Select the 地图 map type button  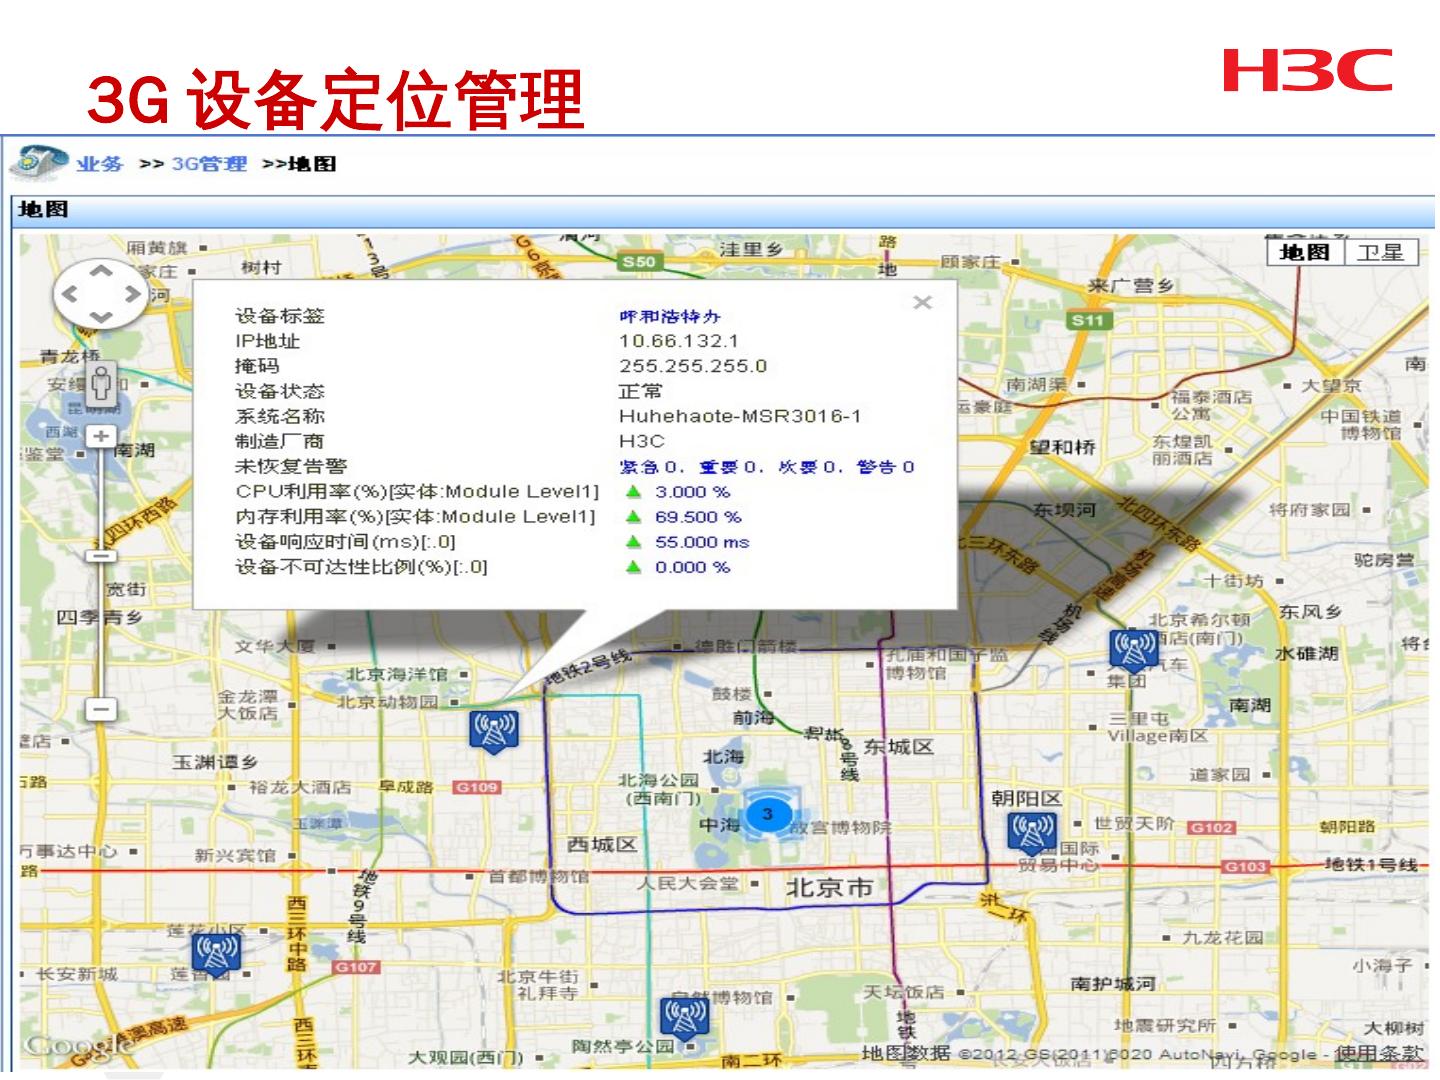[x=1305, y=252]
